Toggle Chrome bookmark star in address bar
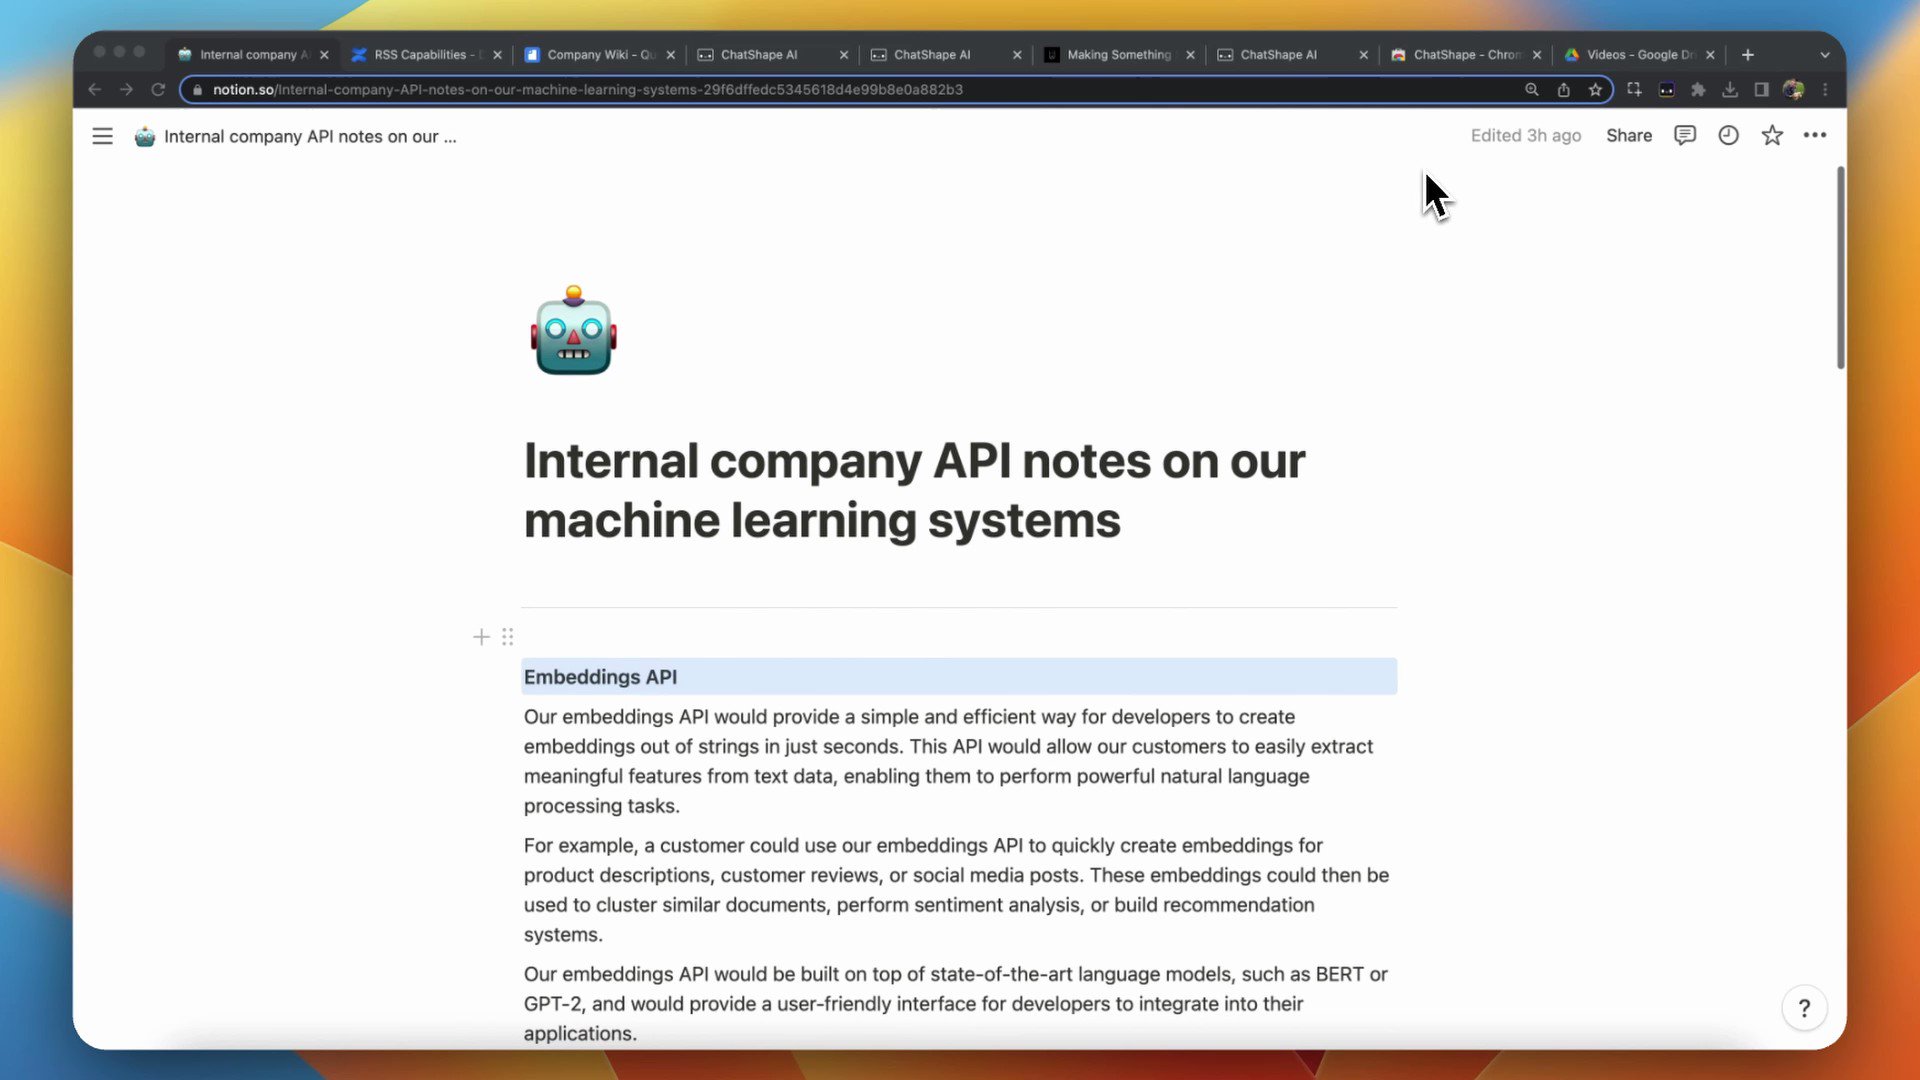1920x1080 pixels. 1595,90
